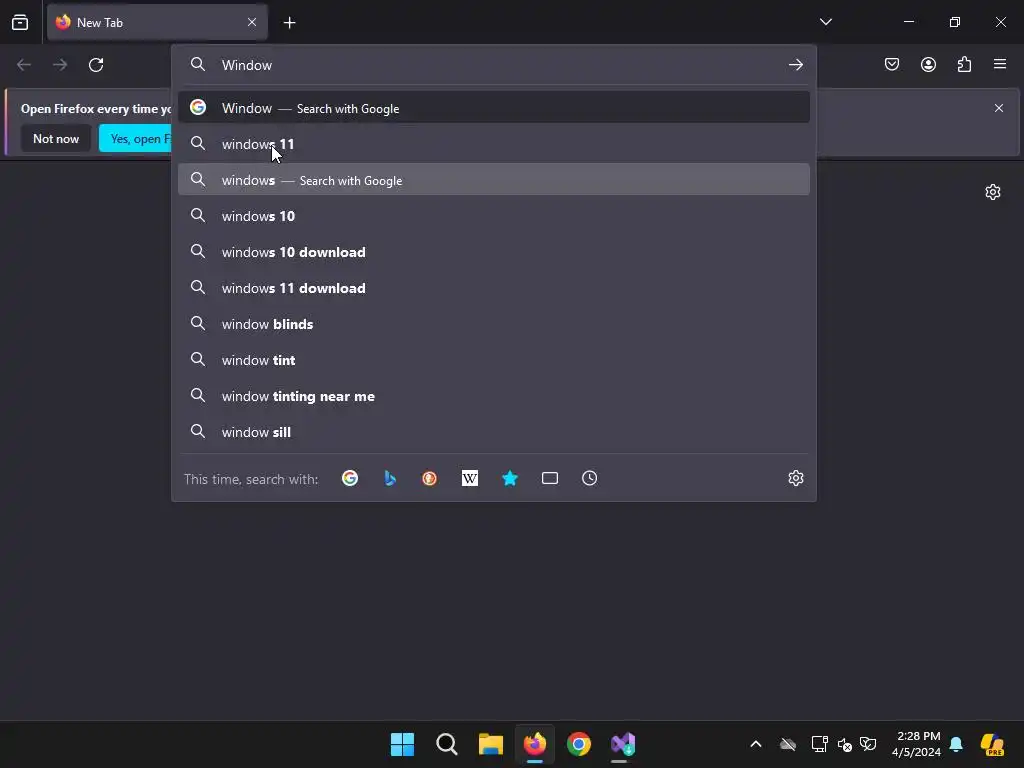The image size is (1024, 768).
Task: Pick the window sill suggestion
Action: click(x=494, y=432)
